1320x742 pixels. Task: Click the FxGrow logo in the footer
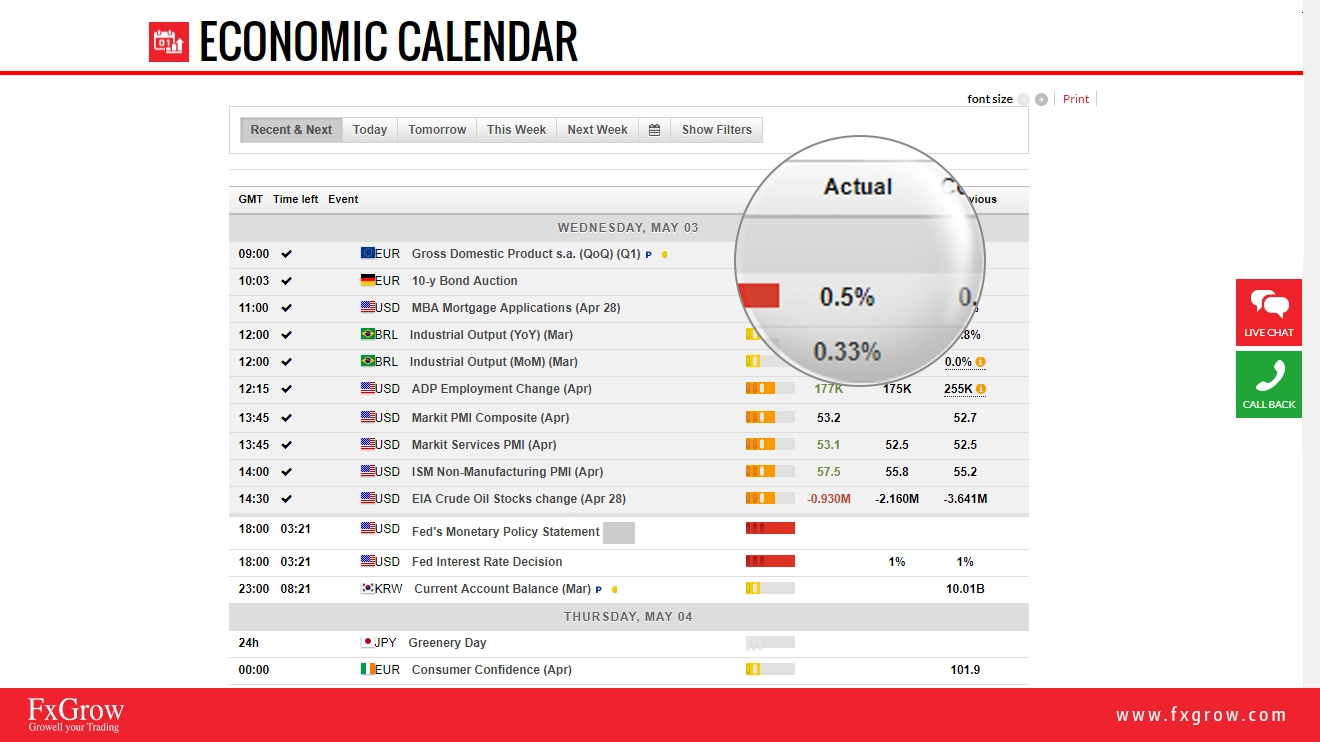coord(76,714)
